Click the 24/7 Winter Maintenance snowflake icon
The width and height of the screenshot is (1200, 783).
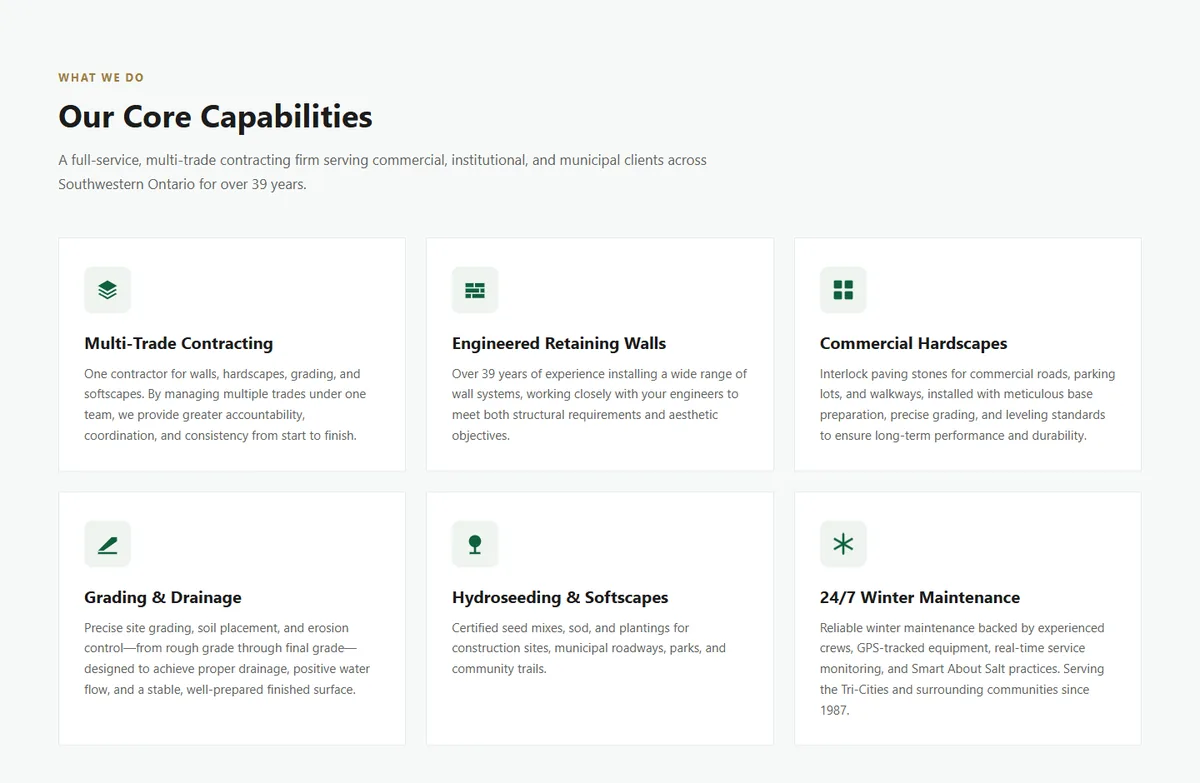point(843,544)
